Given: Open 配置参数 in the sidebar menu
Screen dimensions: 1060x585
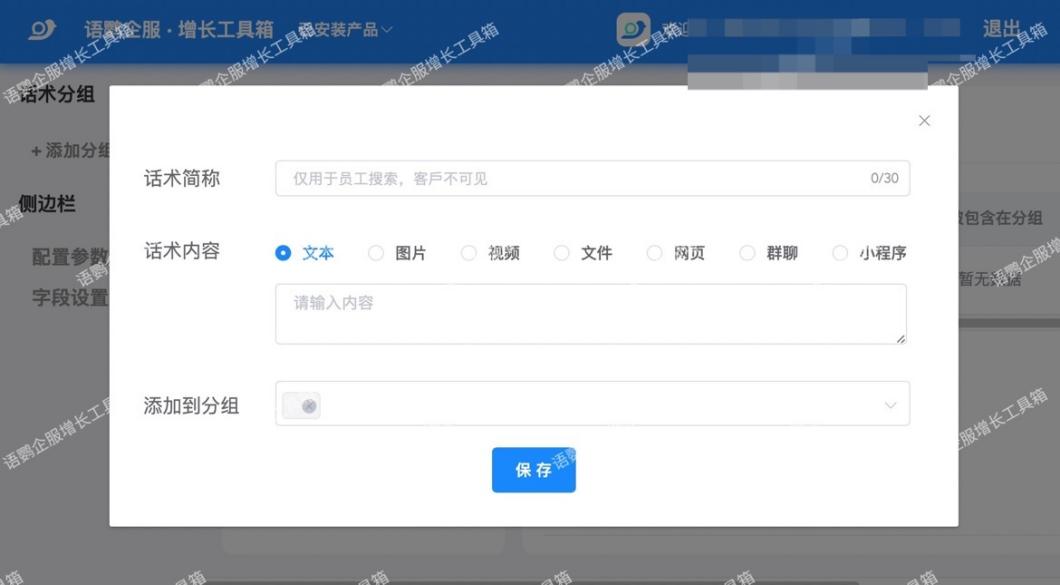Looking at the screenshot, I should [x=70, y=257].
